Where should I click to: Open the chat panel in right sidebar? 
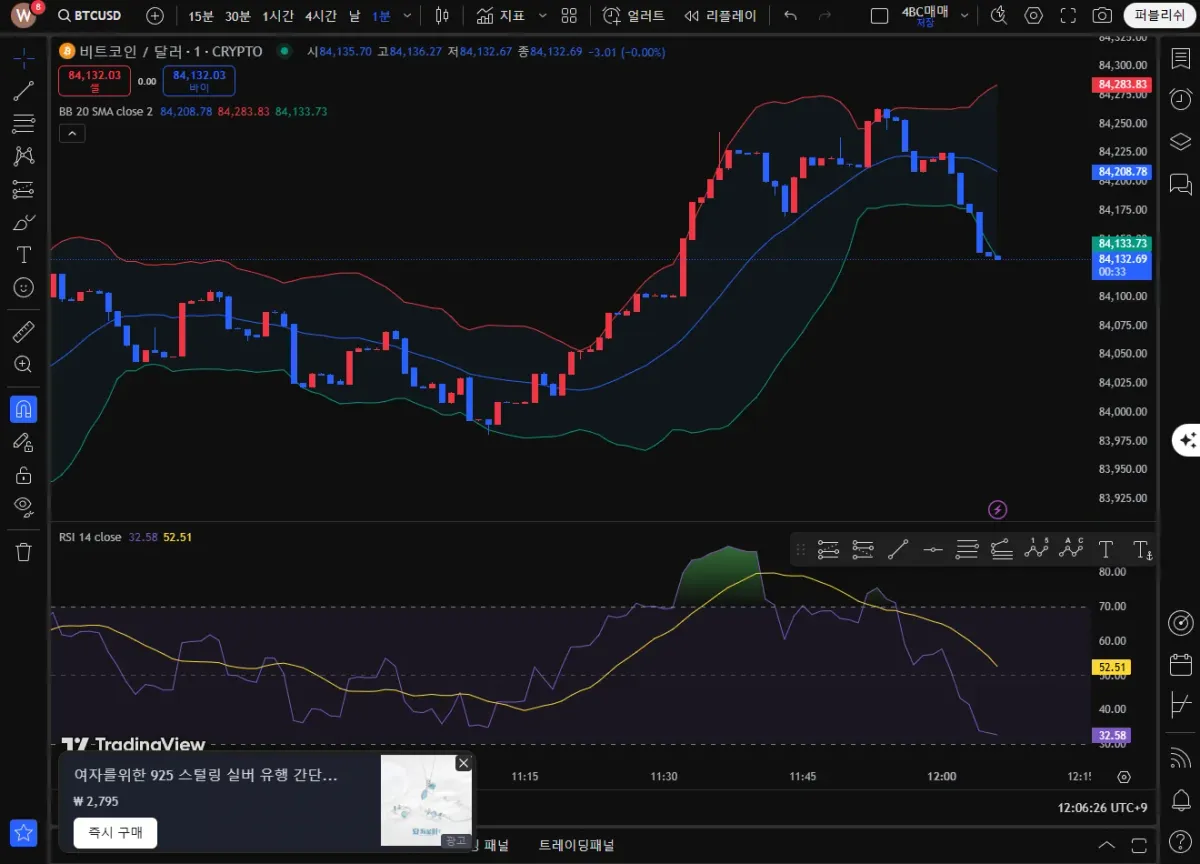coord(1181,184)
